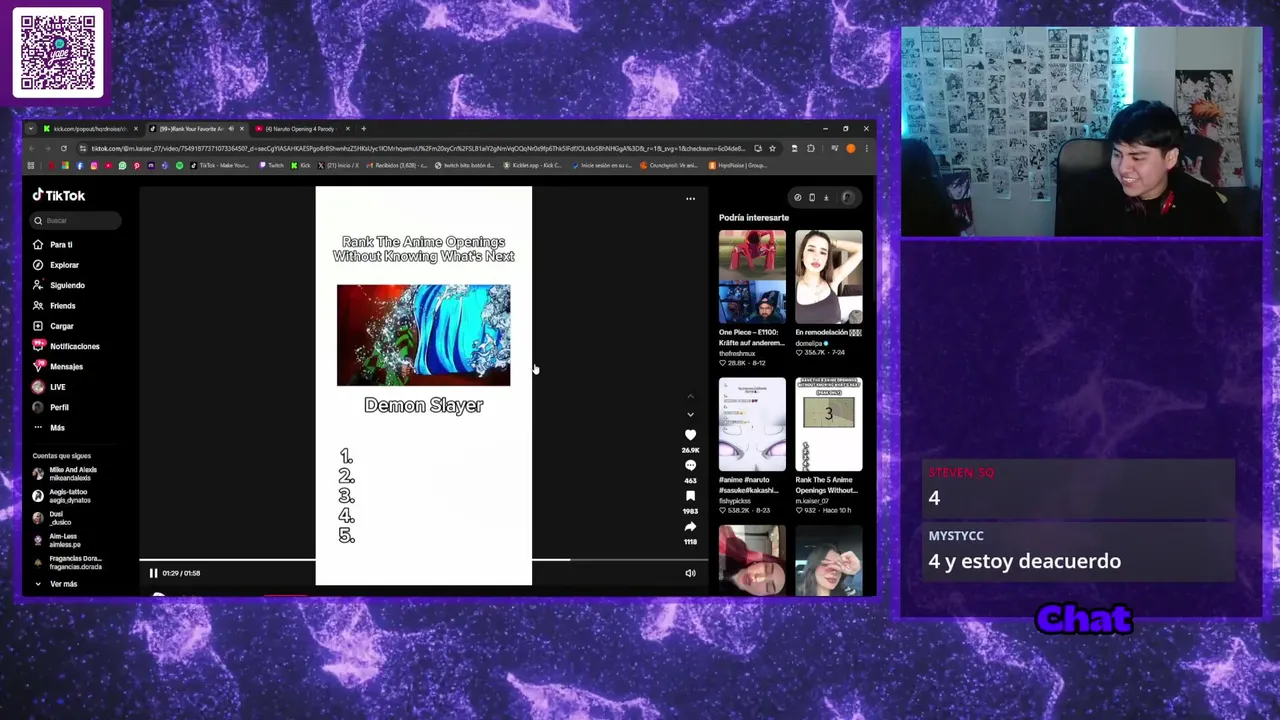Click the TikTok Buscar search field

coord(75,221)
